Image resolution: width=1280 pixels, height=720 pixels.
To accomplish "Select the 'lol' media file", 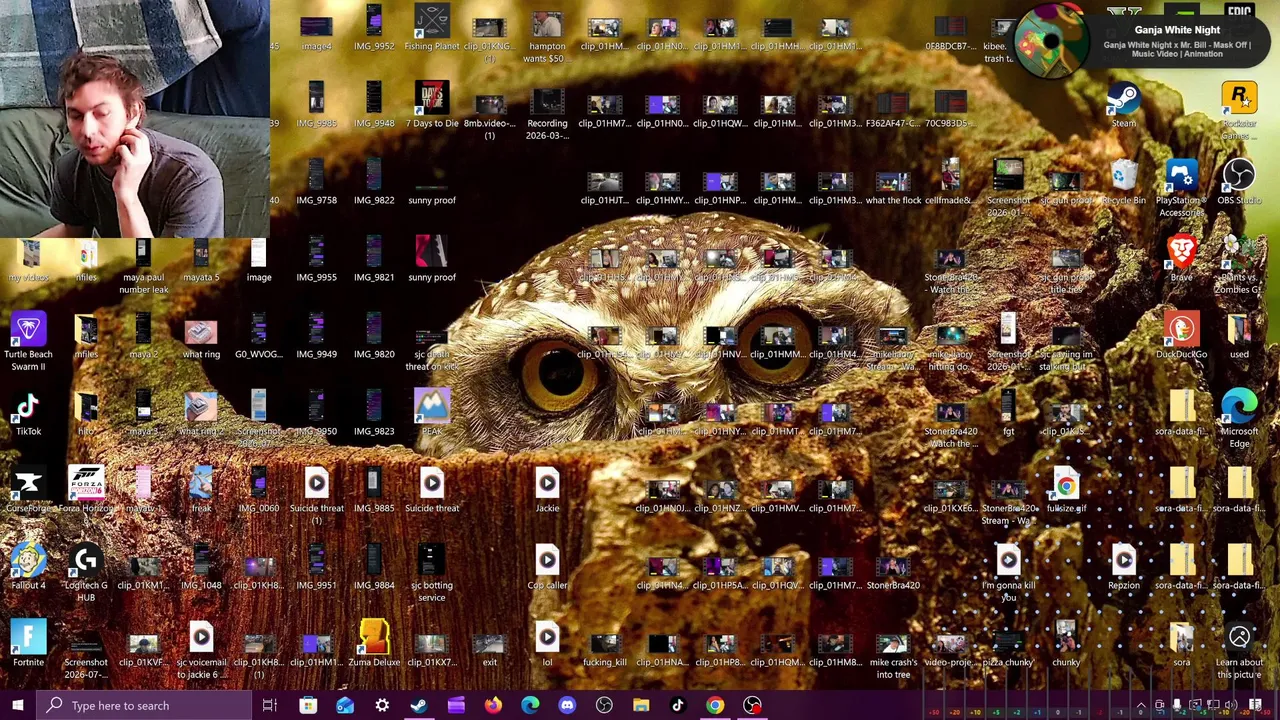I will 547,644.
